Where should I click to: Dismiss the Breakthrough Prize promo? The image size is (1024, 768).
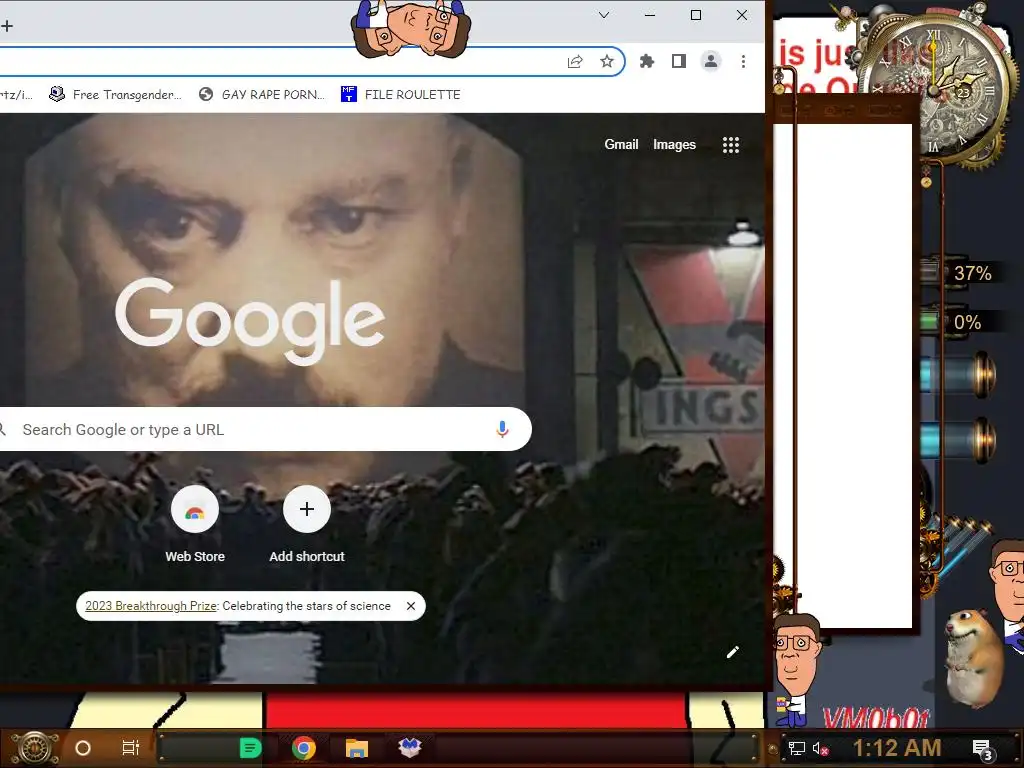point(411,606)
